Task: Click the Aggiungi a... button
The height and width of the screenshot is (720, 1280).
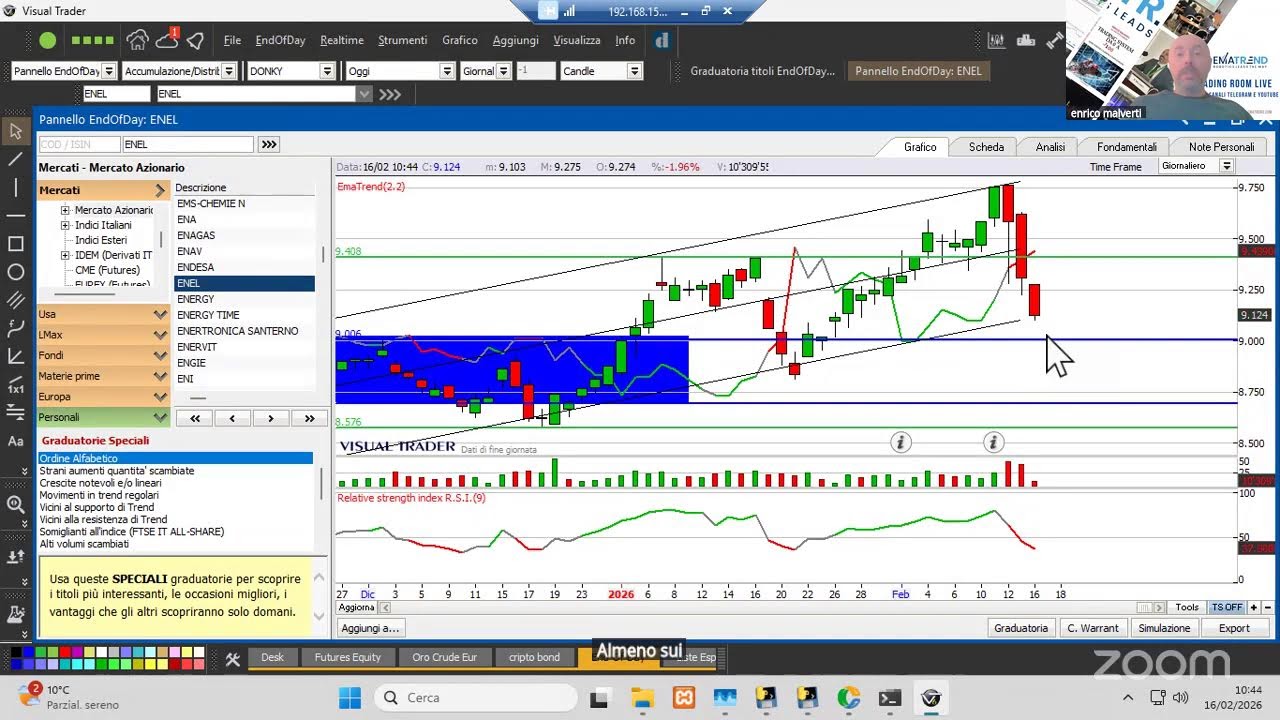Action: tap(370, 628)
